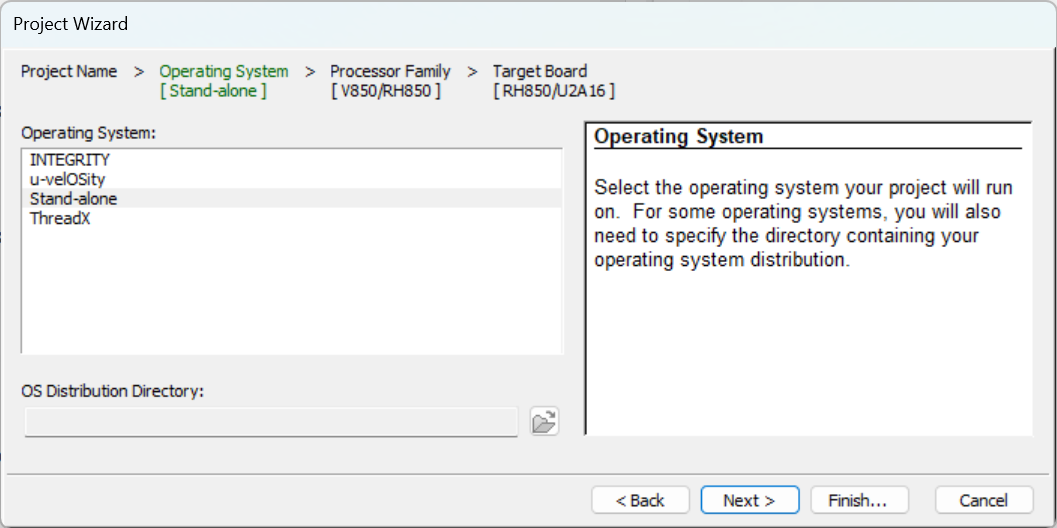Click the [V850/RH850] breadcrumb value

385,91
